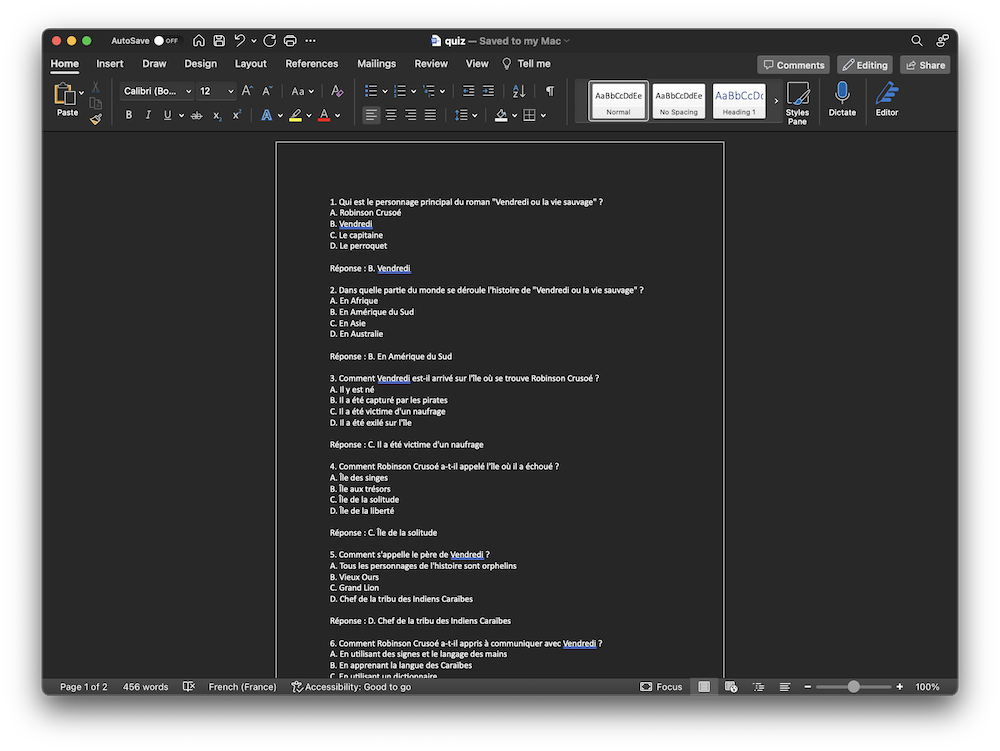The image size is (1000, 751).
Task: Click the print icon in title bar
Action: [290, 41]
